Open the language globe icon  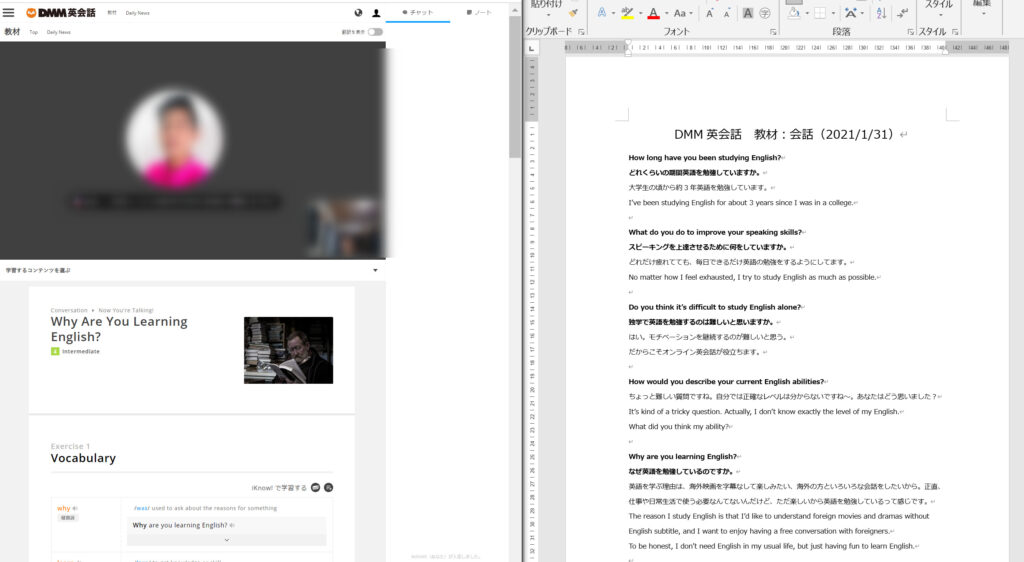pyautogui.click(x=358, y=12)
